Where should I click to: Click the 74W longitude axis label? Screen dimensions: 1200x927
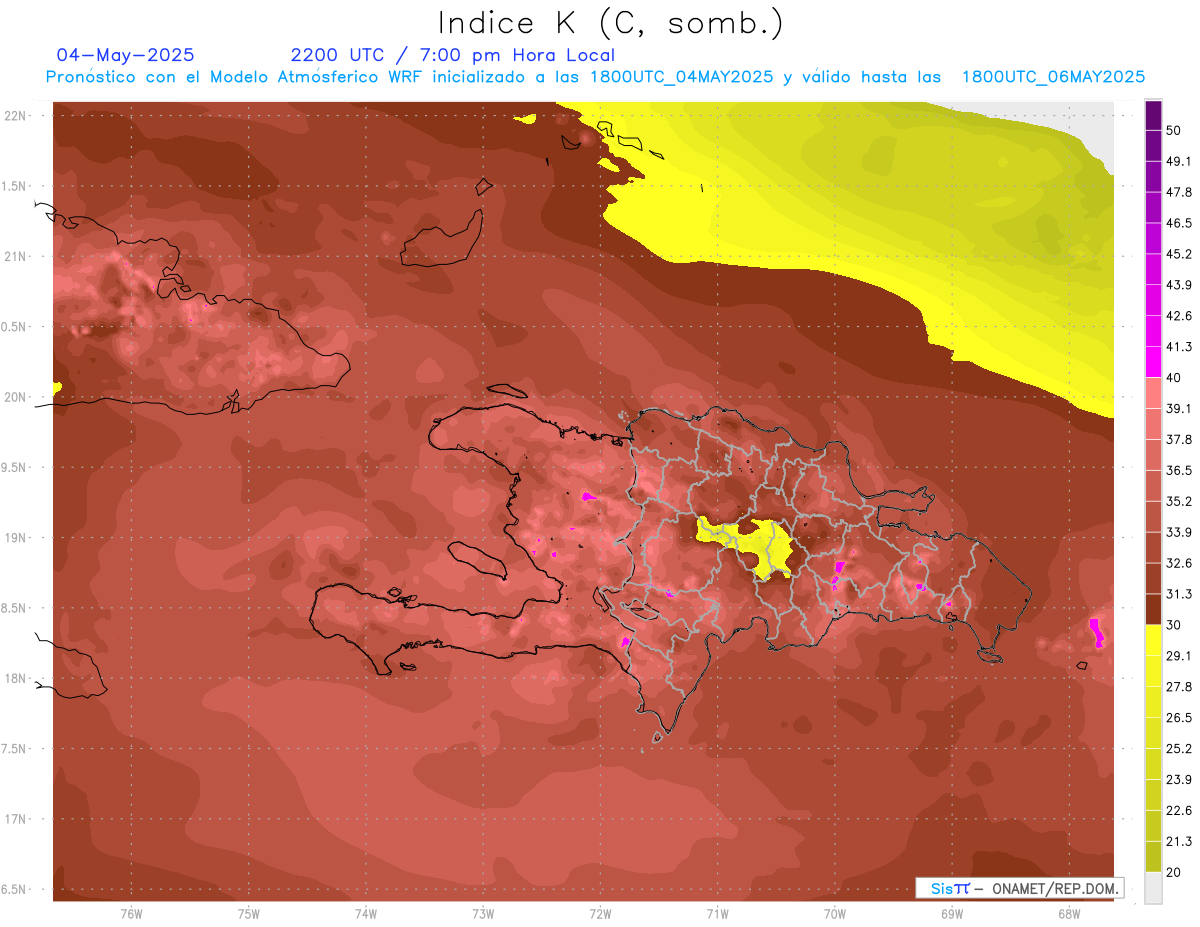point(366,914)
